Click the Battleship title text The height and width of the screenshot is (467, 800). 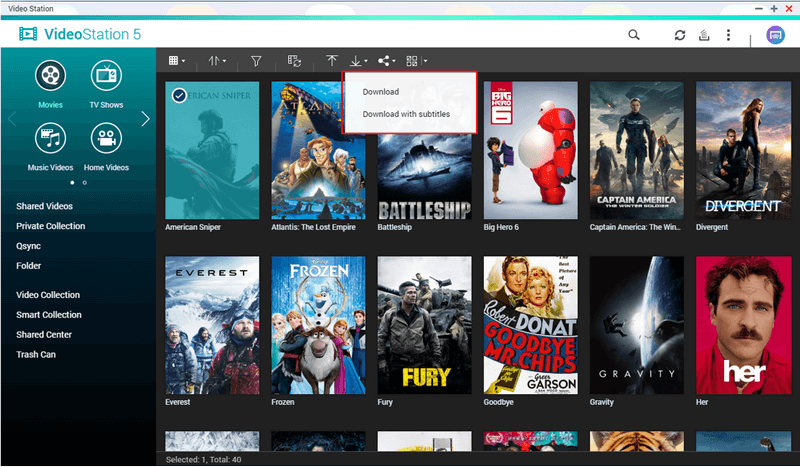tap(394, 227)
